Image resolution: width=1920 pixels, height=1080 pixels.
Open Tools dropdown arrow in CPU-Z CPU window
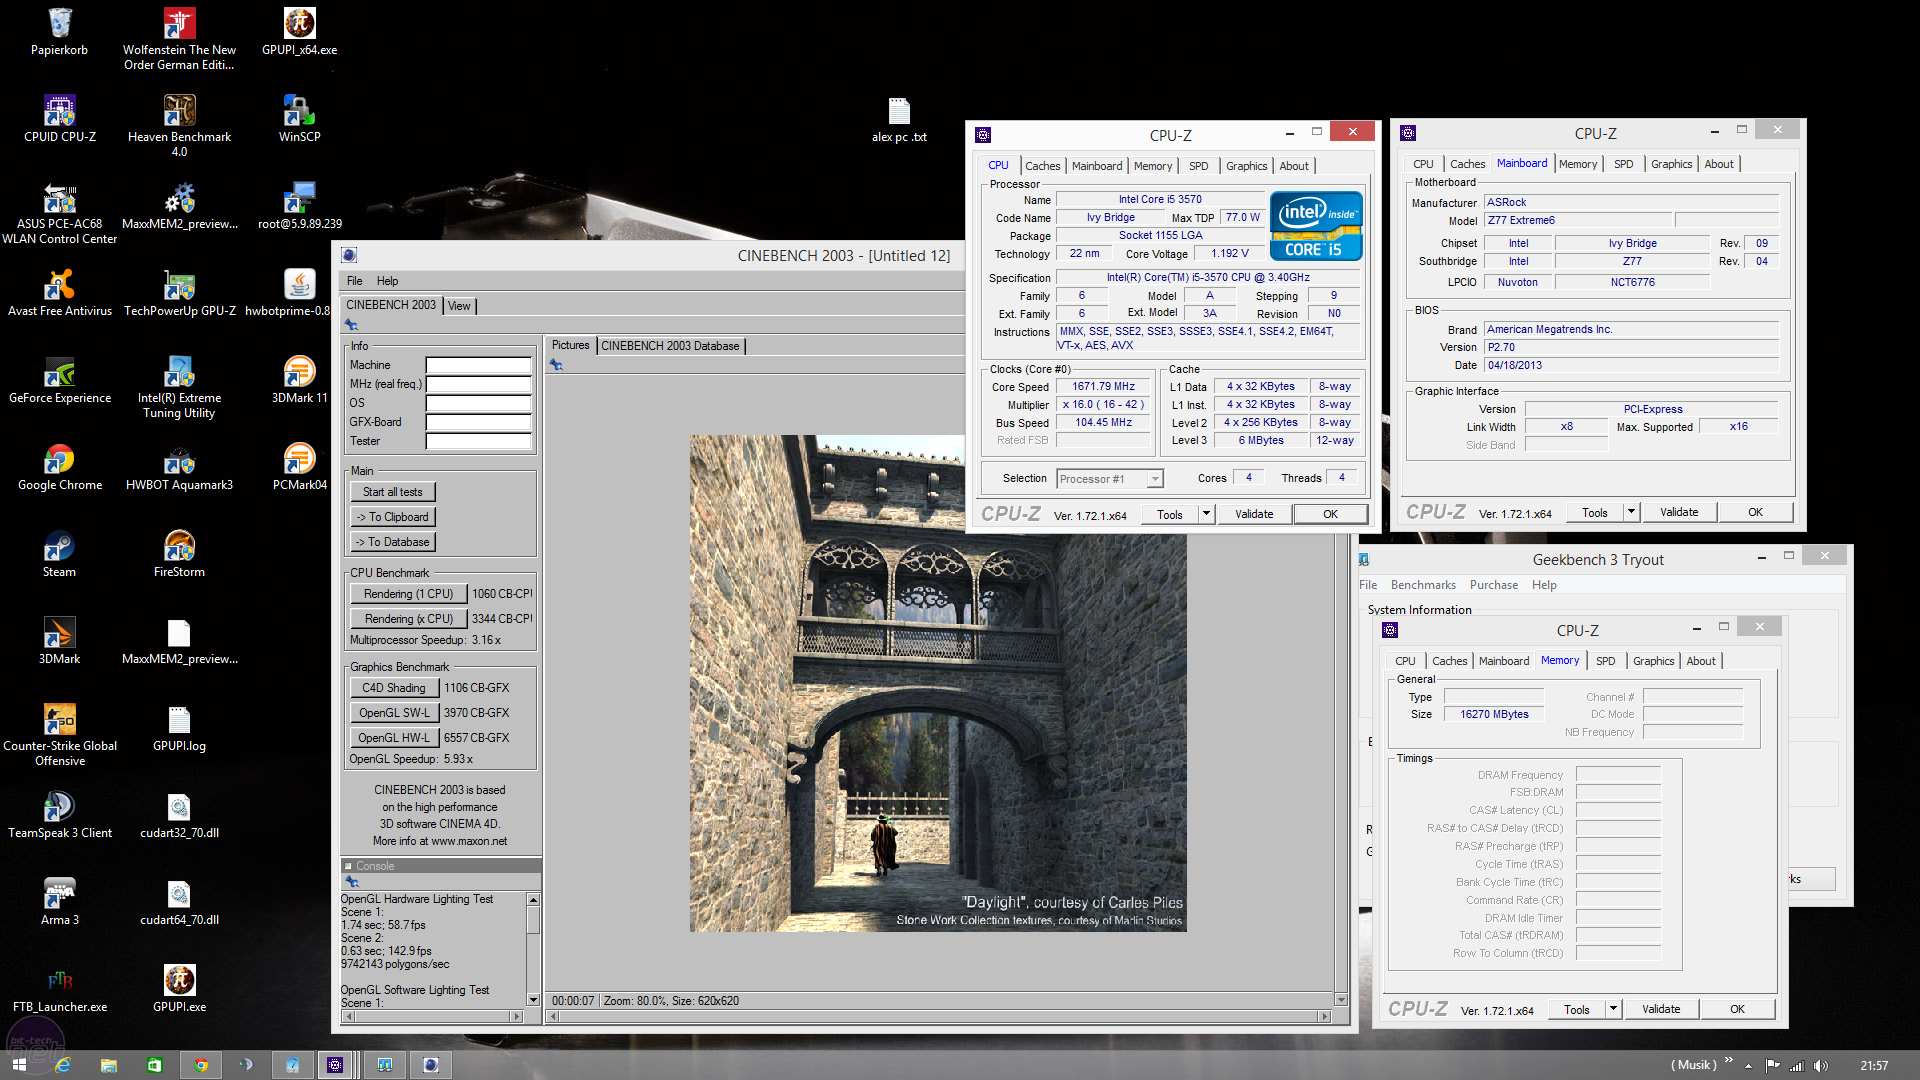coord(1206,514)
